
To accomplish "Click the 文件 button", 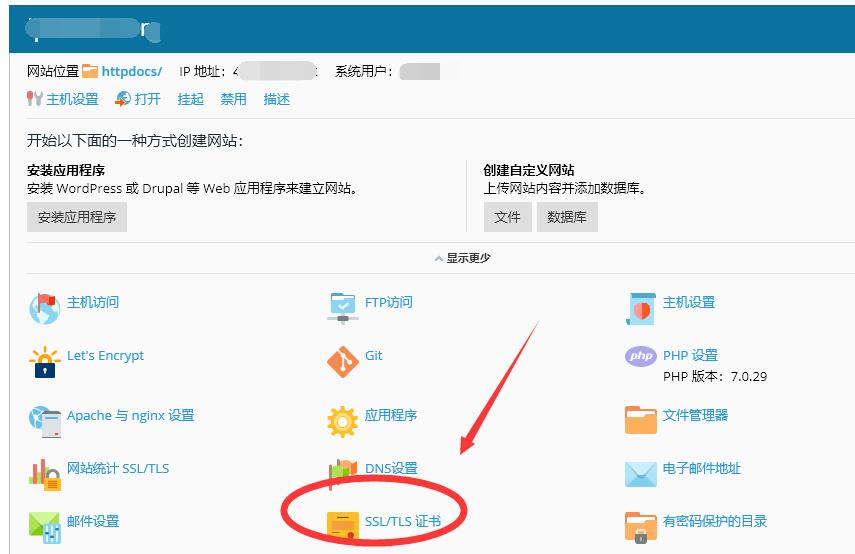I will click(x=507, y=217).
